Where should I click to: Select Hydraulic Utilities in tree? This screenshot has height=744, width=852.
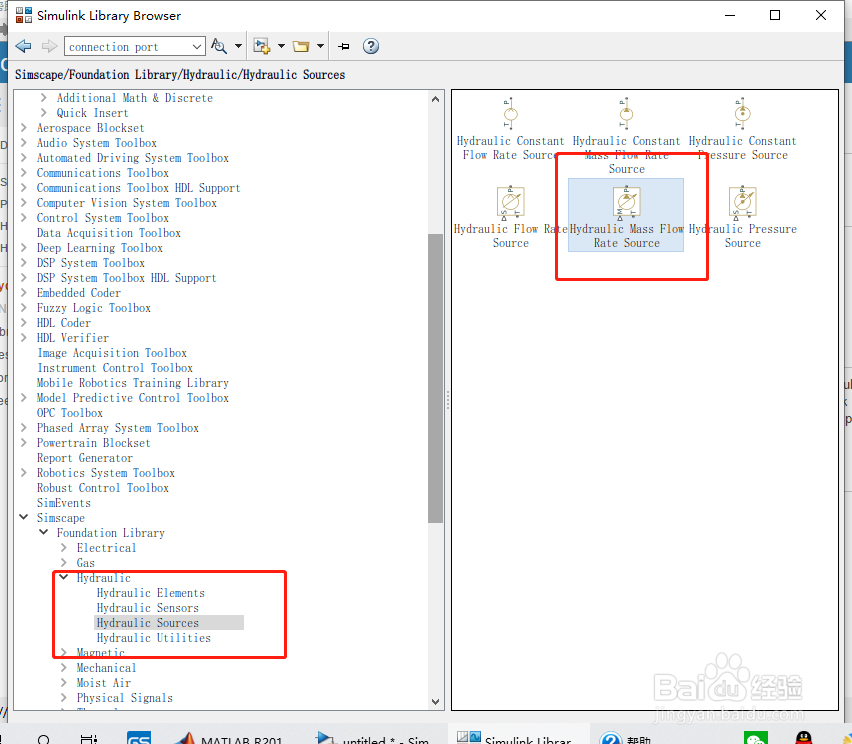[154, 638]
